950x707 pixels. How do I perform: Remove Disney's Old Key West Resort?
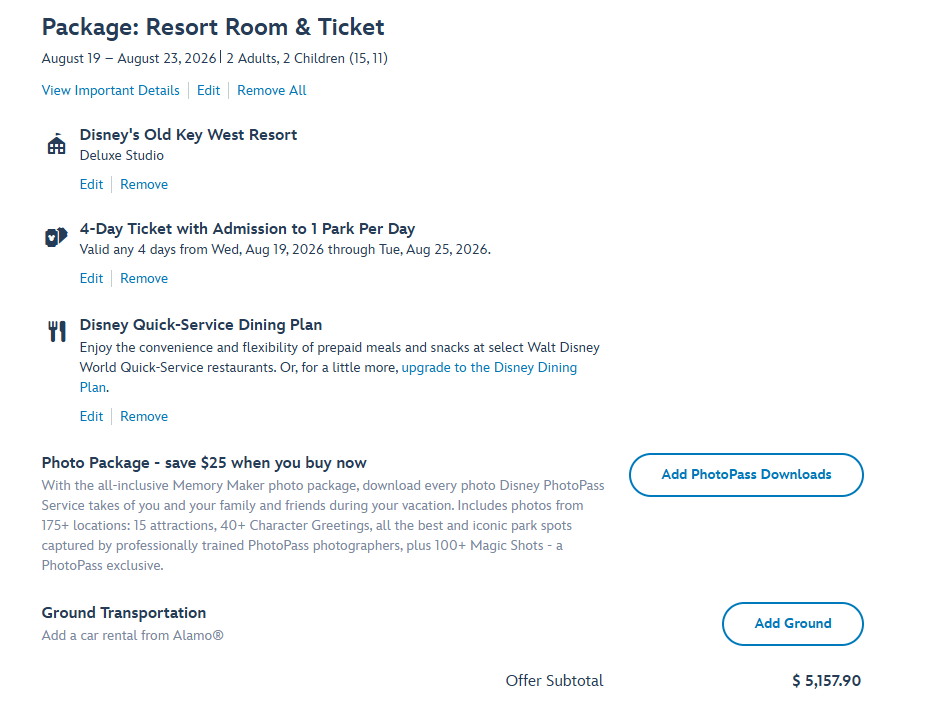(x=143, y=184)
